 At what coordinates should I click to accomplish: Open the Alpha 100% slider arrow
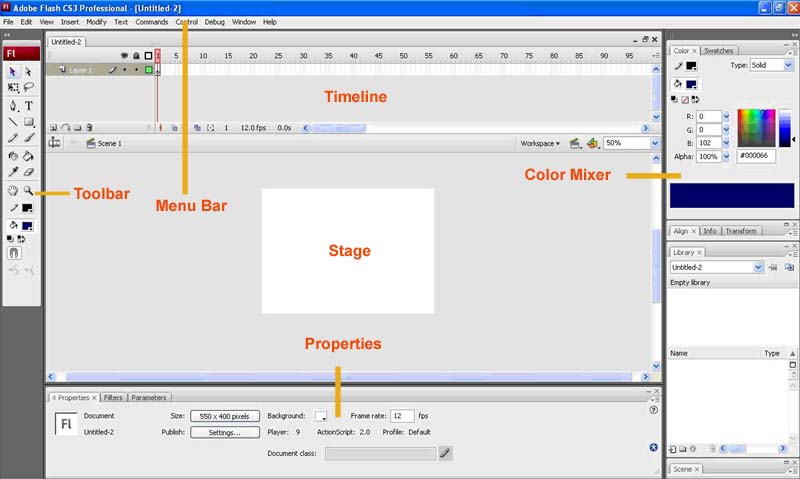(x=726, y=157)
